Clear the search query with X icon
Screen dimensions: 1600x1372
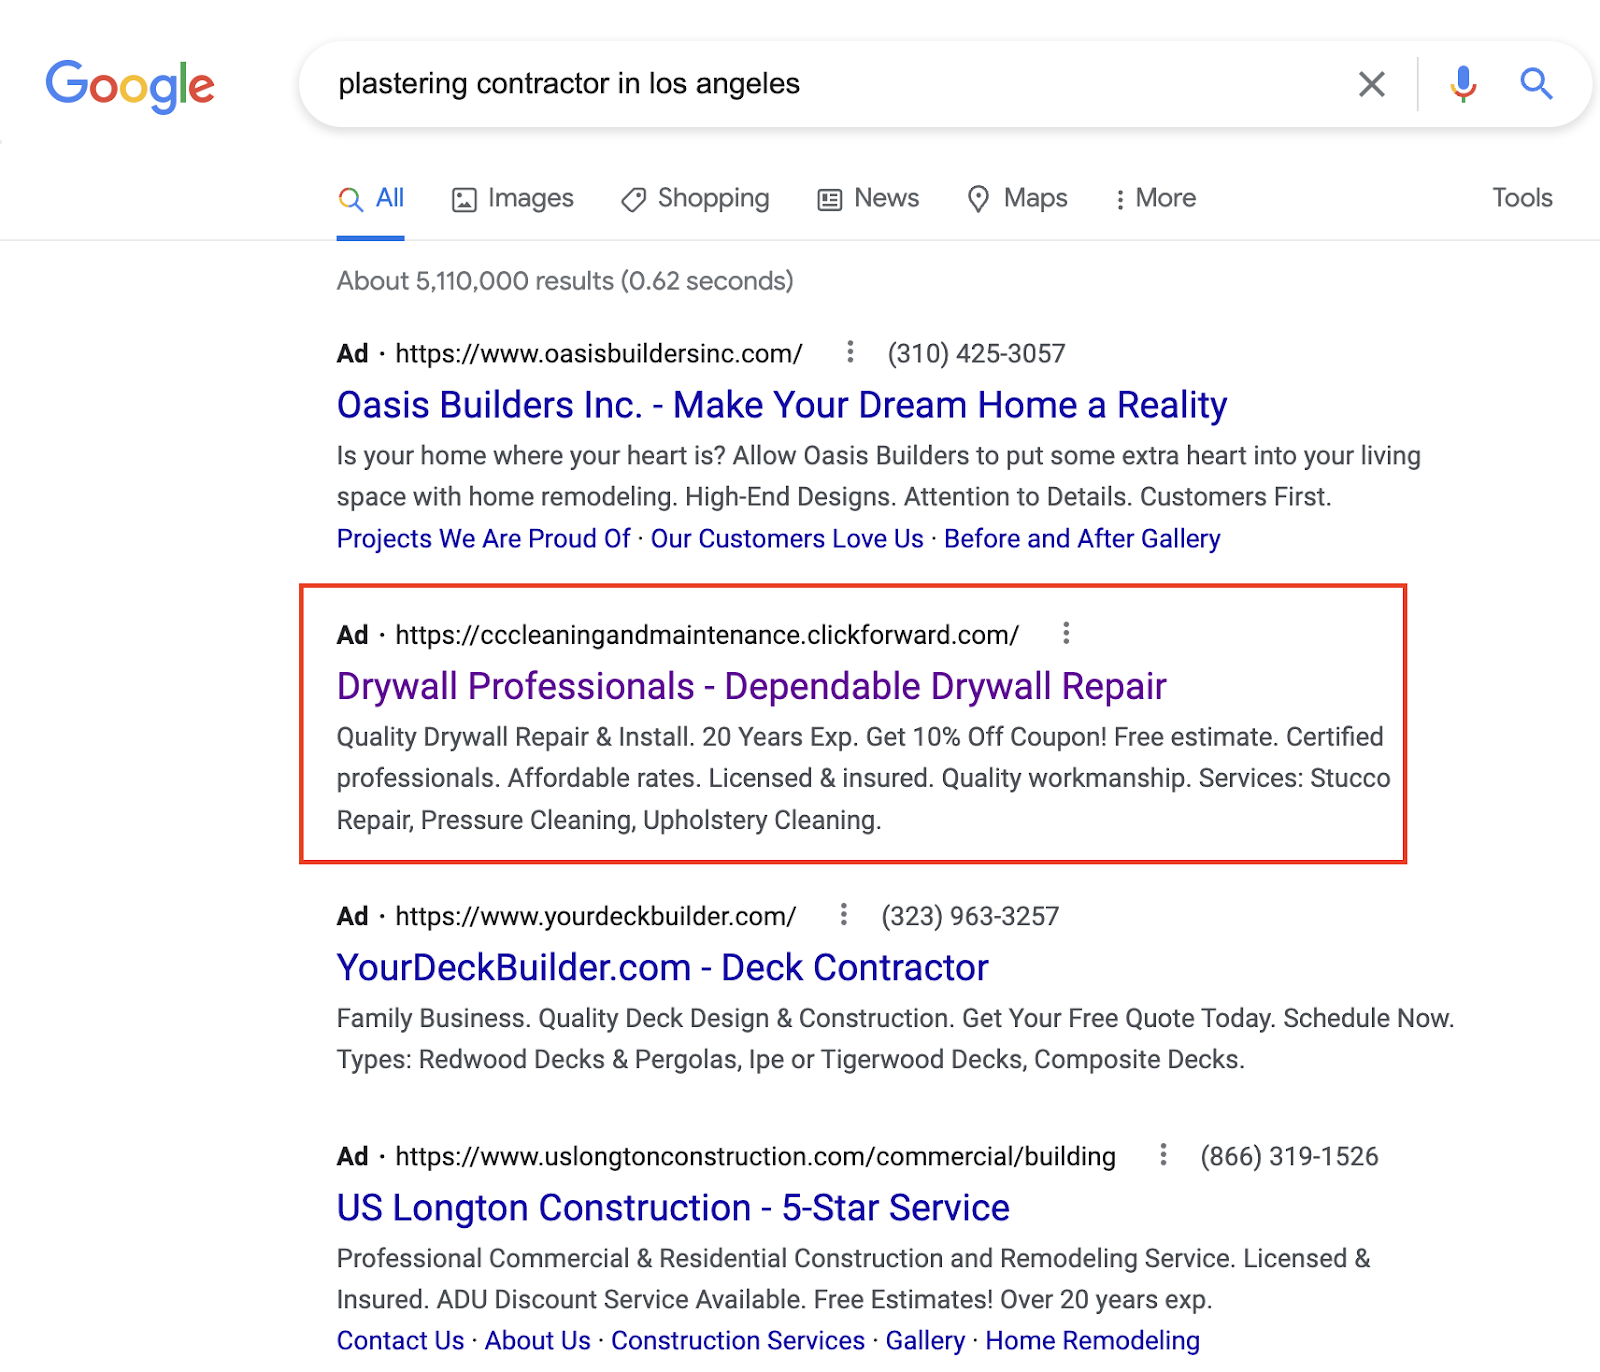coord(1372,84)
